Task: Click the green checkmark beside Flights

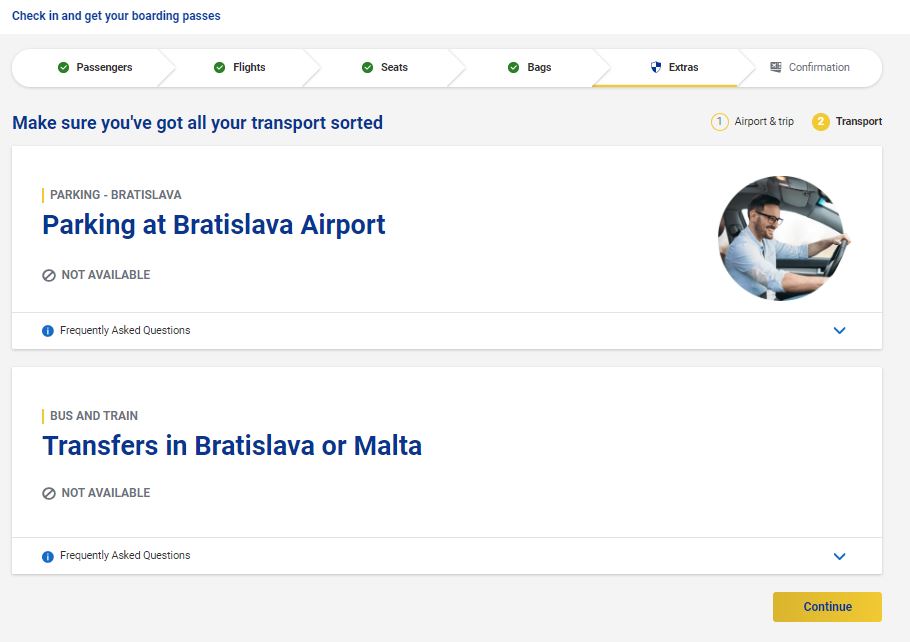Action: [x=220, y=68]
